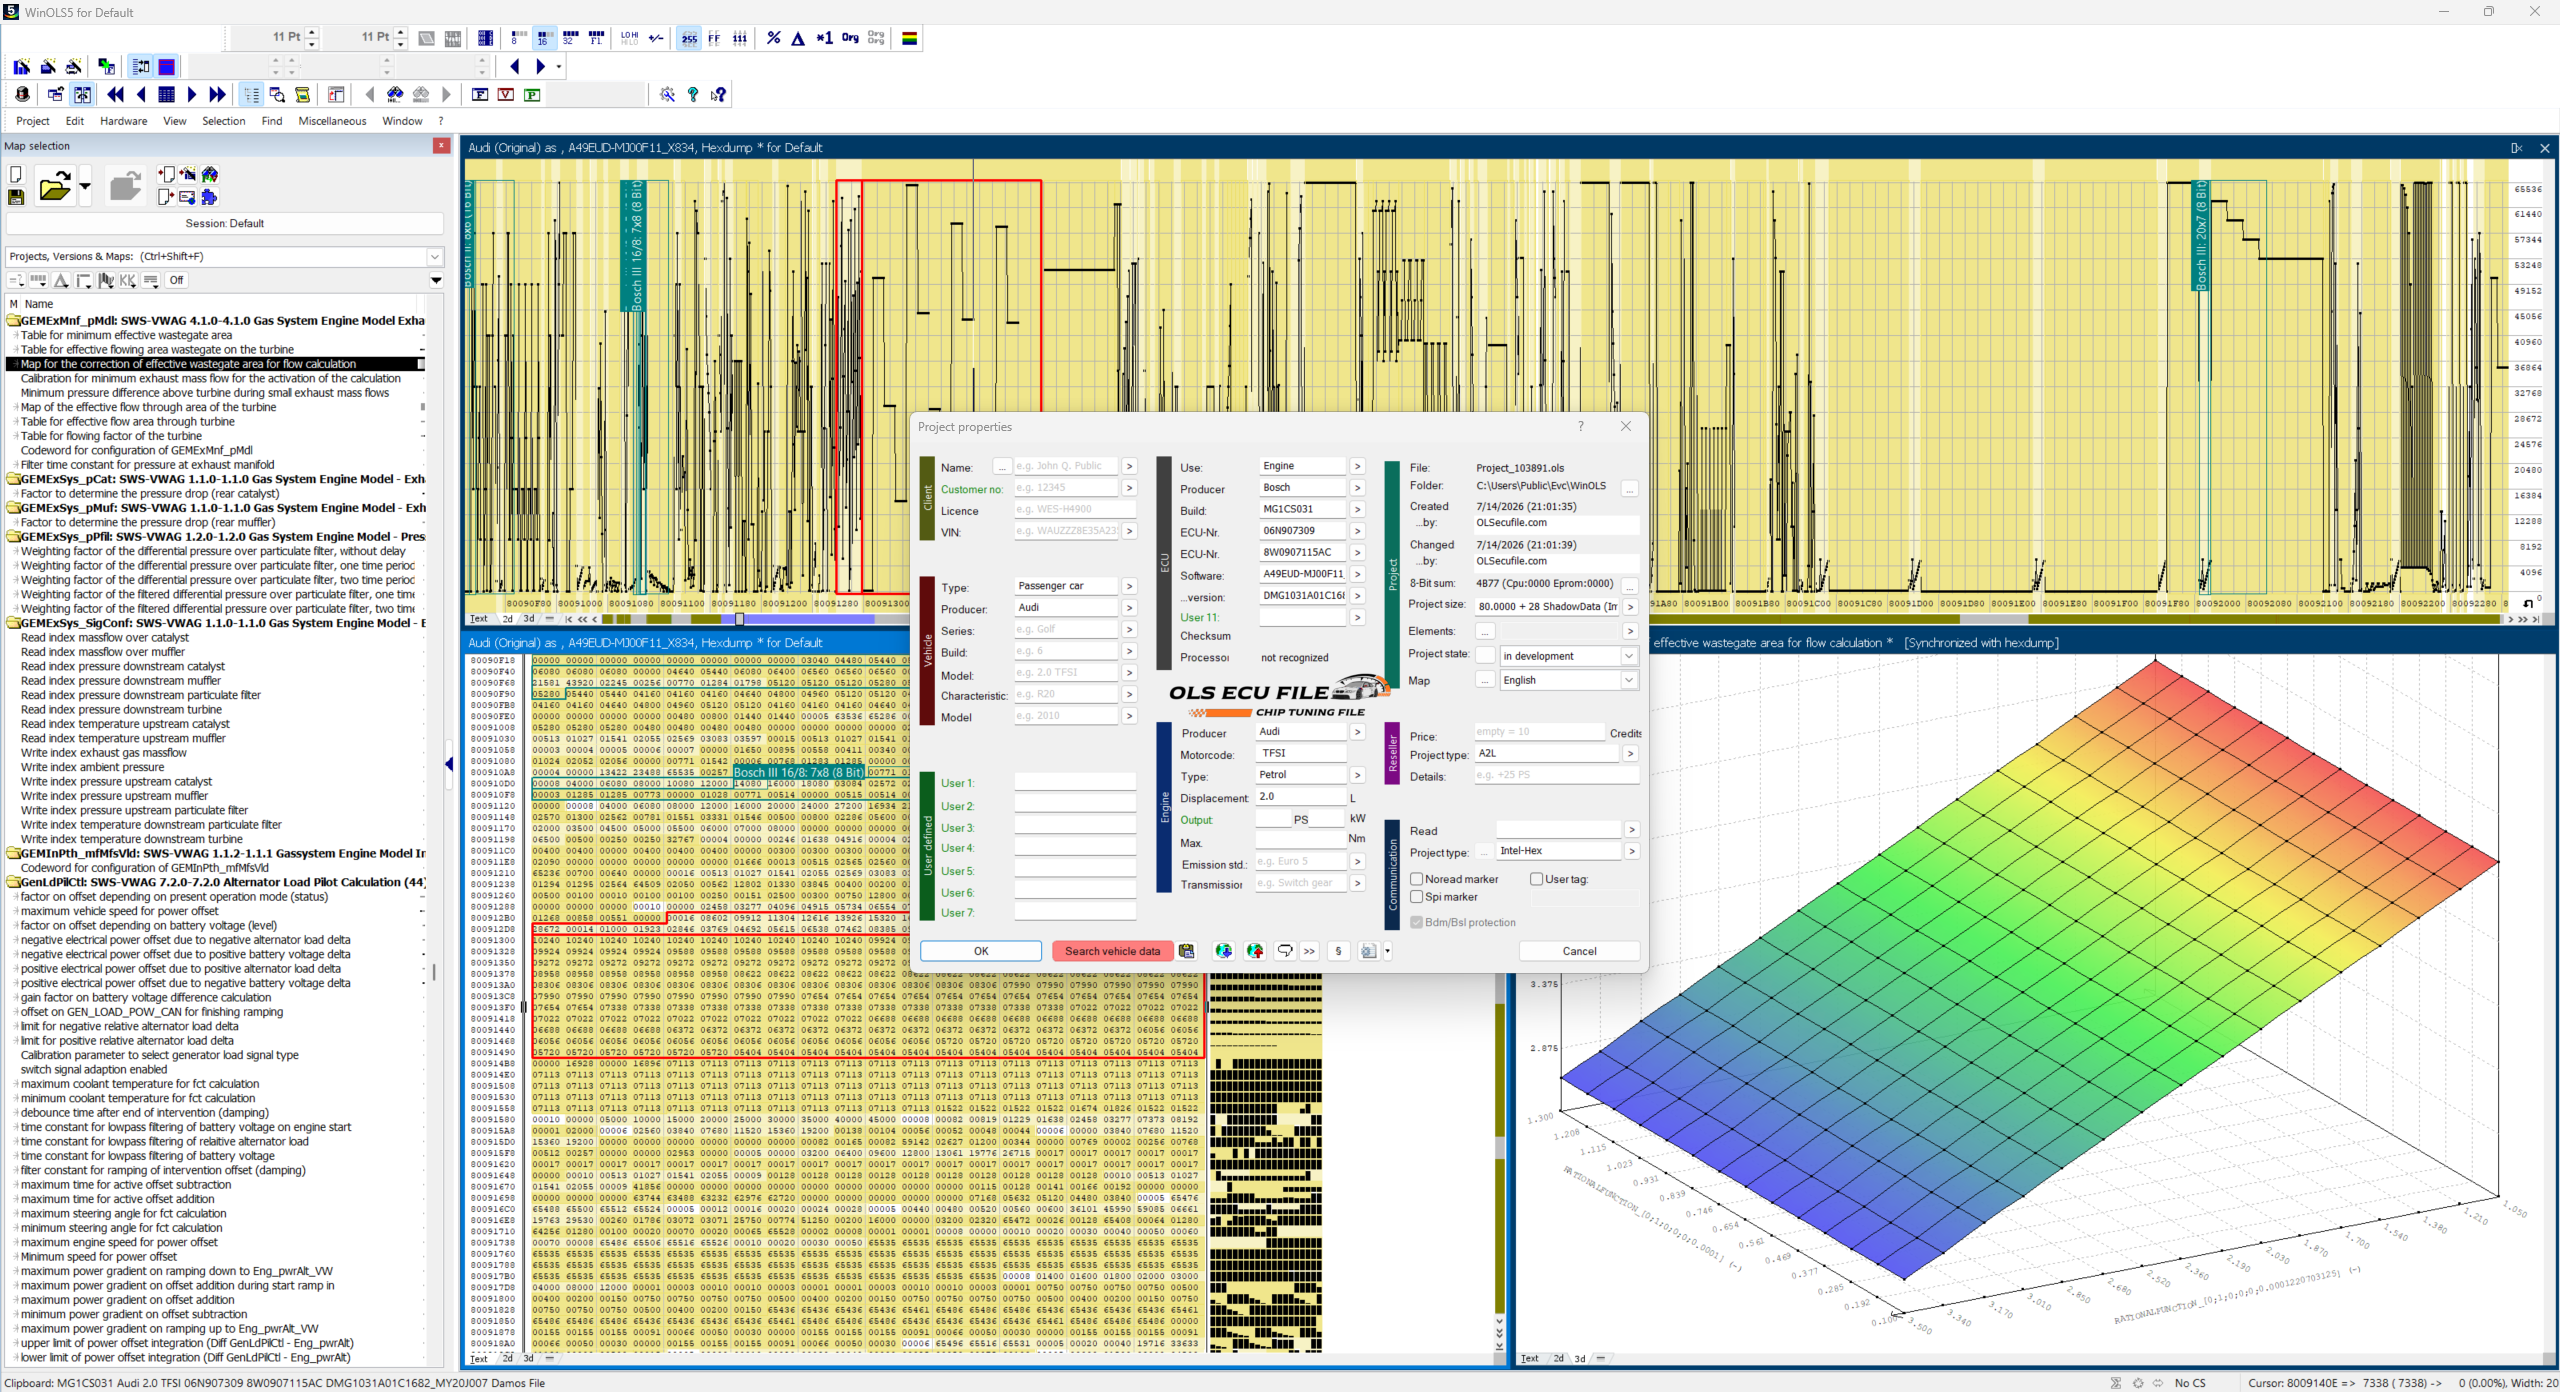The height and width of the screenshot is (1392, 2560).
Task: Open the Miscellaneous menu
Action: [332, 121]
